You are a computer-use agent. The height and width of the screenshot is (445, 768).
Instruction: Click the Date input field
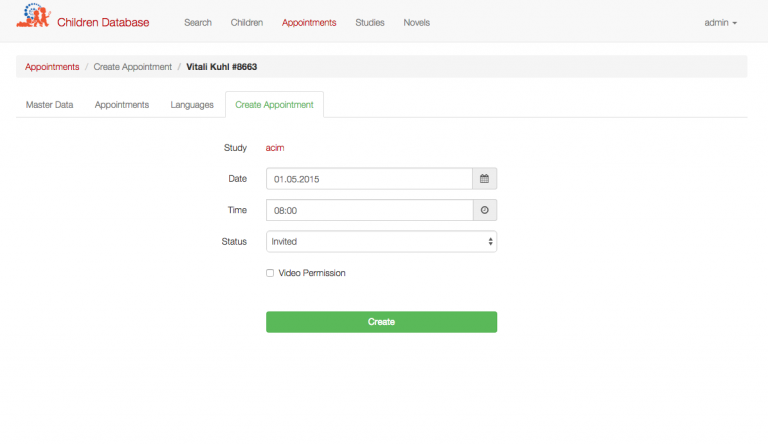[369, 179]
